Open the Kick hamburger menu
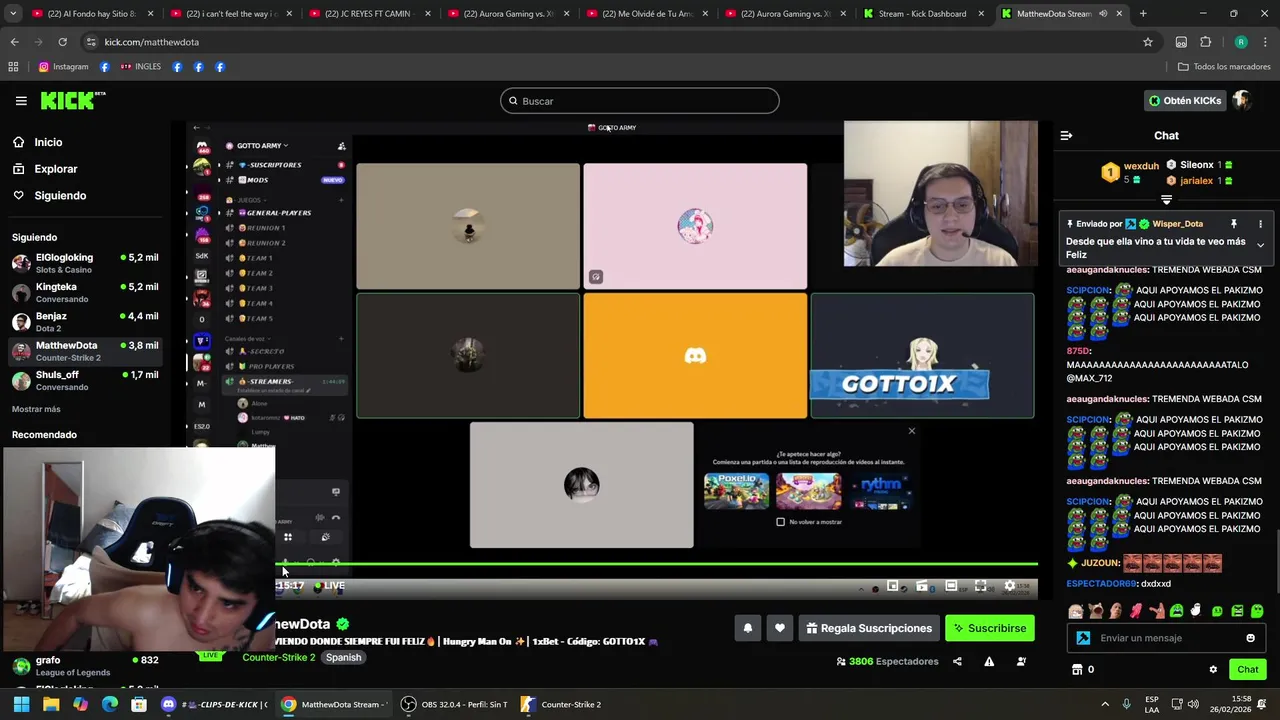 [x=21, y=101]
